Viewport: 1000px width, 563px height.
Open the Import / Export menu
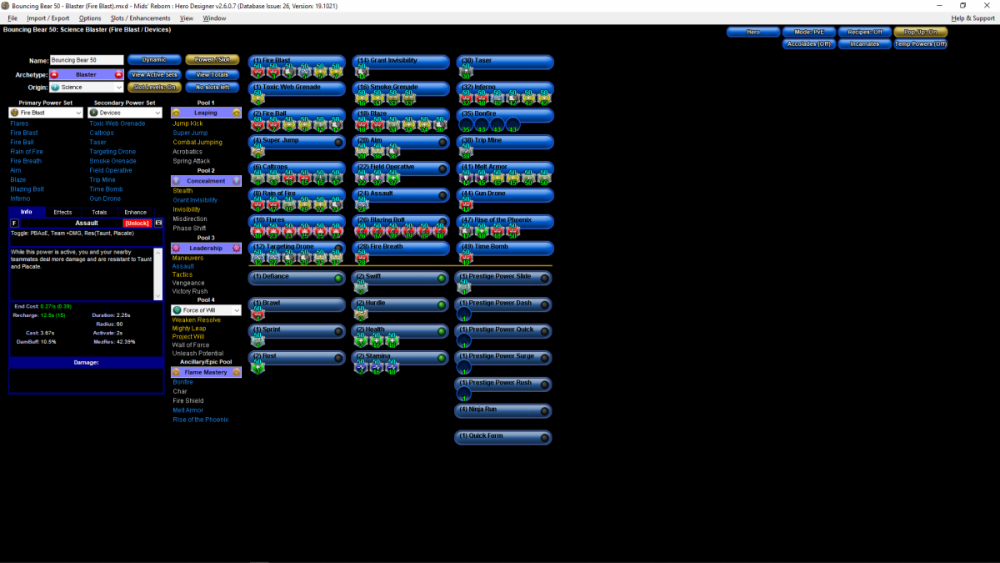coord(48,18)
